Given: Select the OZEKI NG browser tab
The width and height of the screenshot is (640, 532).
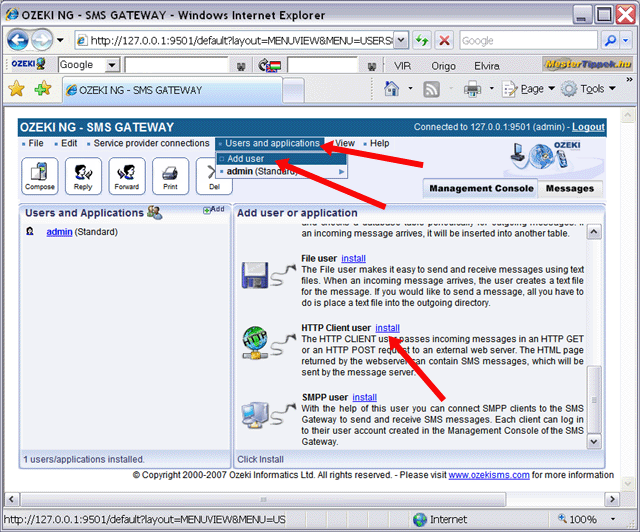Looking at the screenshot, I should 172,90.
